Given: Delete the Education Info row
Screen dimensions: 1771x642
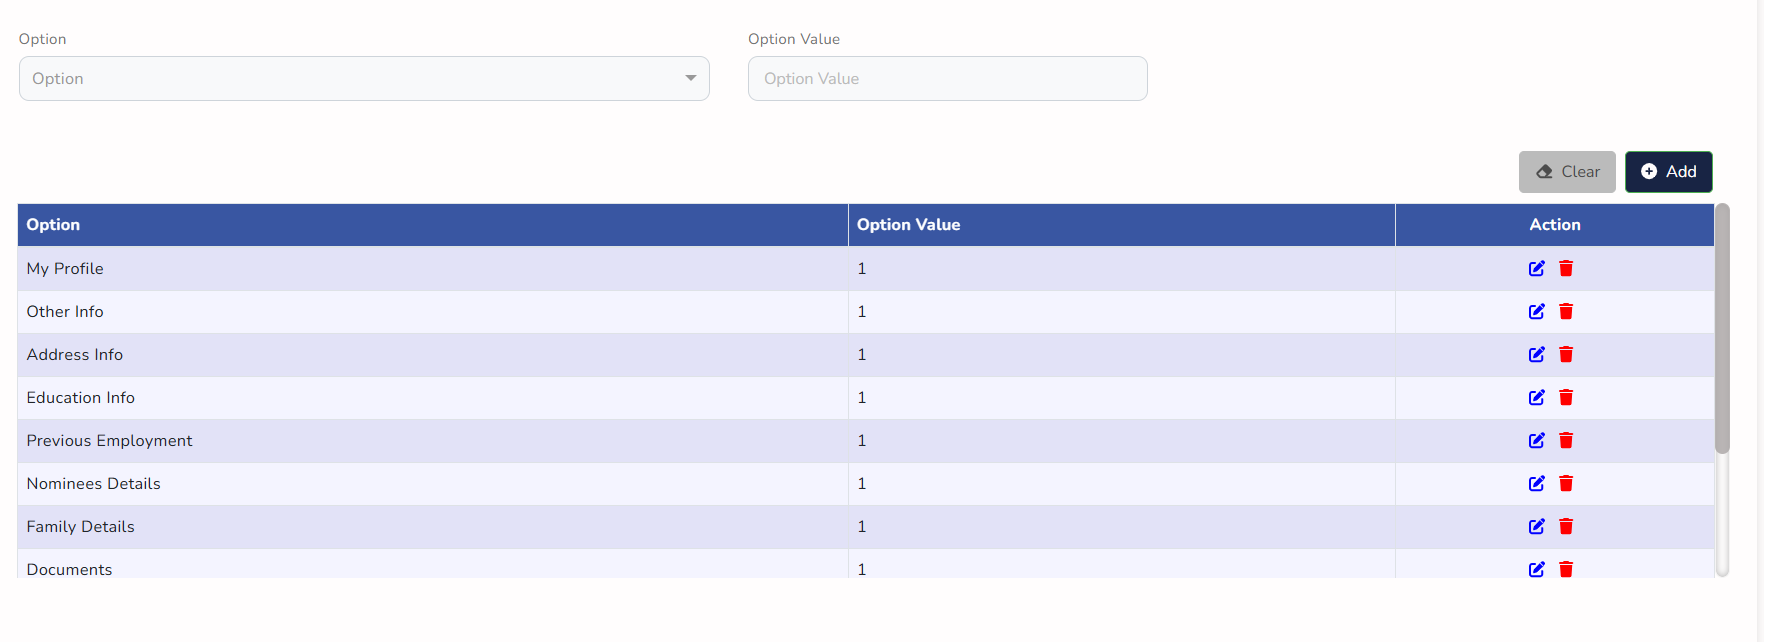Looking at the screenshot, I should tap(1566, 397).
